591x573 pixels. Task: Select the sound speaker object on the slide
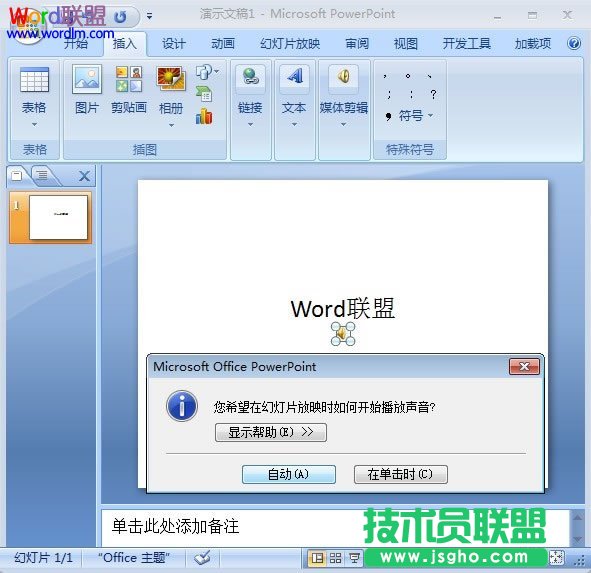(343, 334)
